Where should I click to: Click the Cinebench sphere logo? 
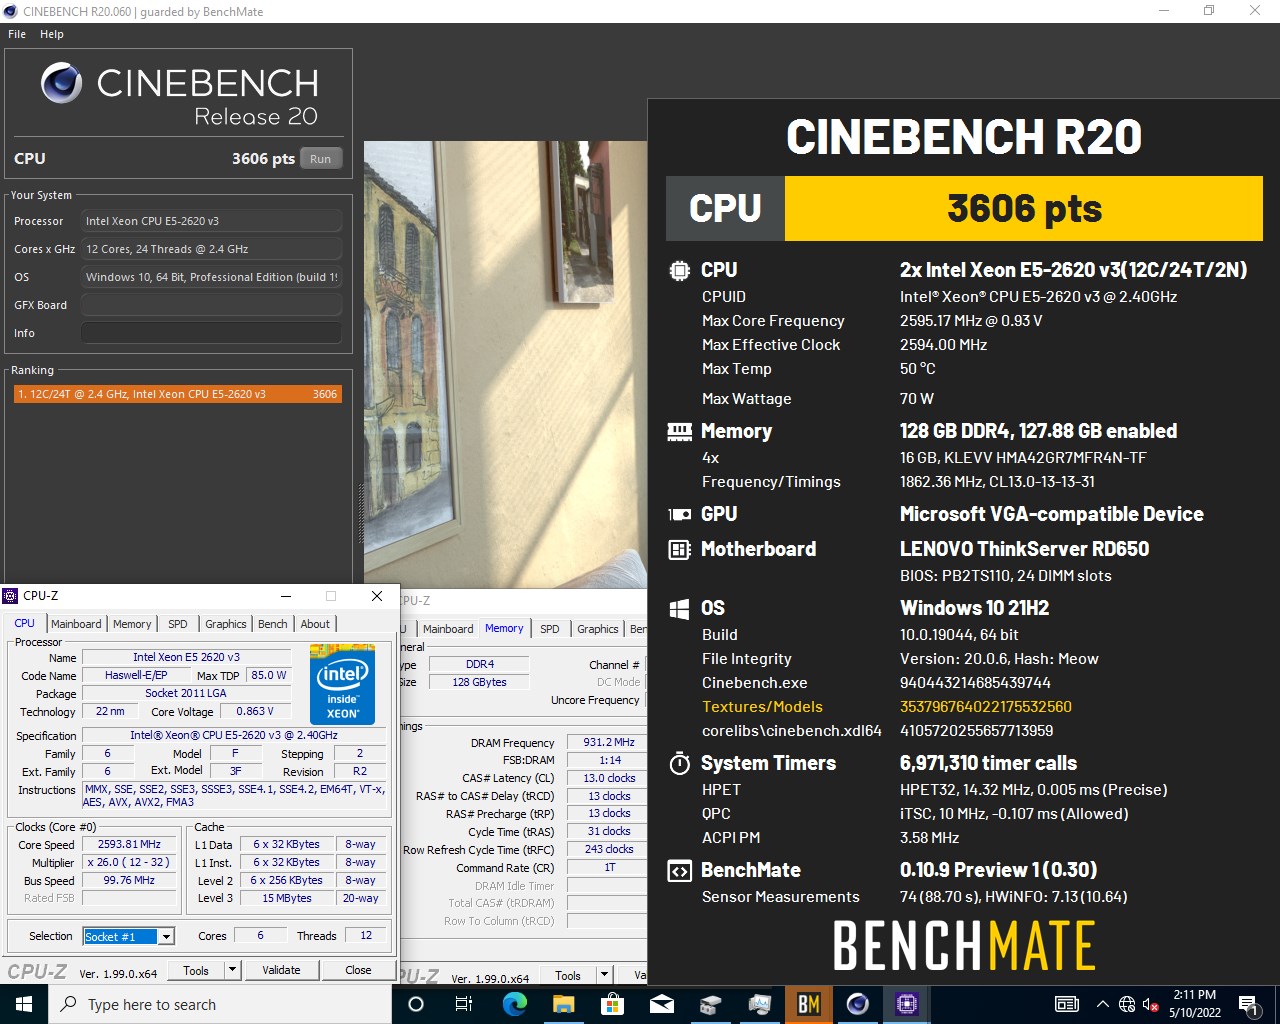[62, 83]
